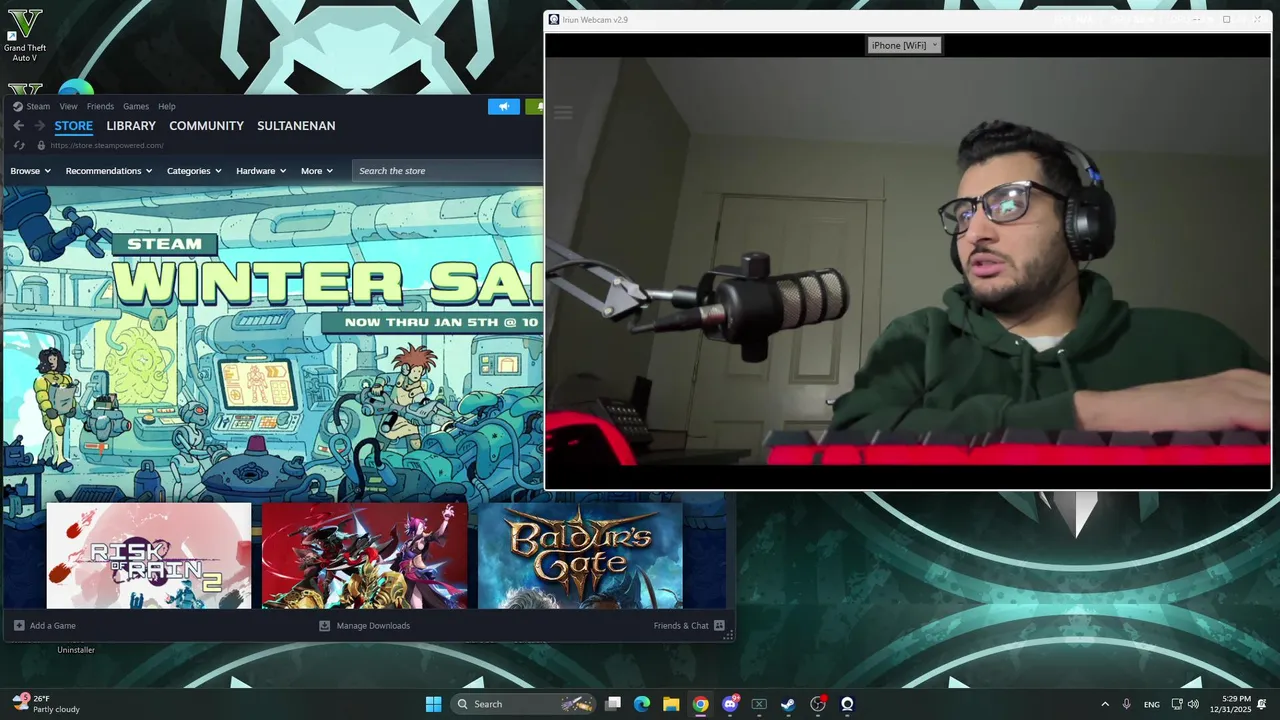Viewport: 1280px width, 720px height.
Task: Open Discord from the taskbar
Action: (730, 704)
